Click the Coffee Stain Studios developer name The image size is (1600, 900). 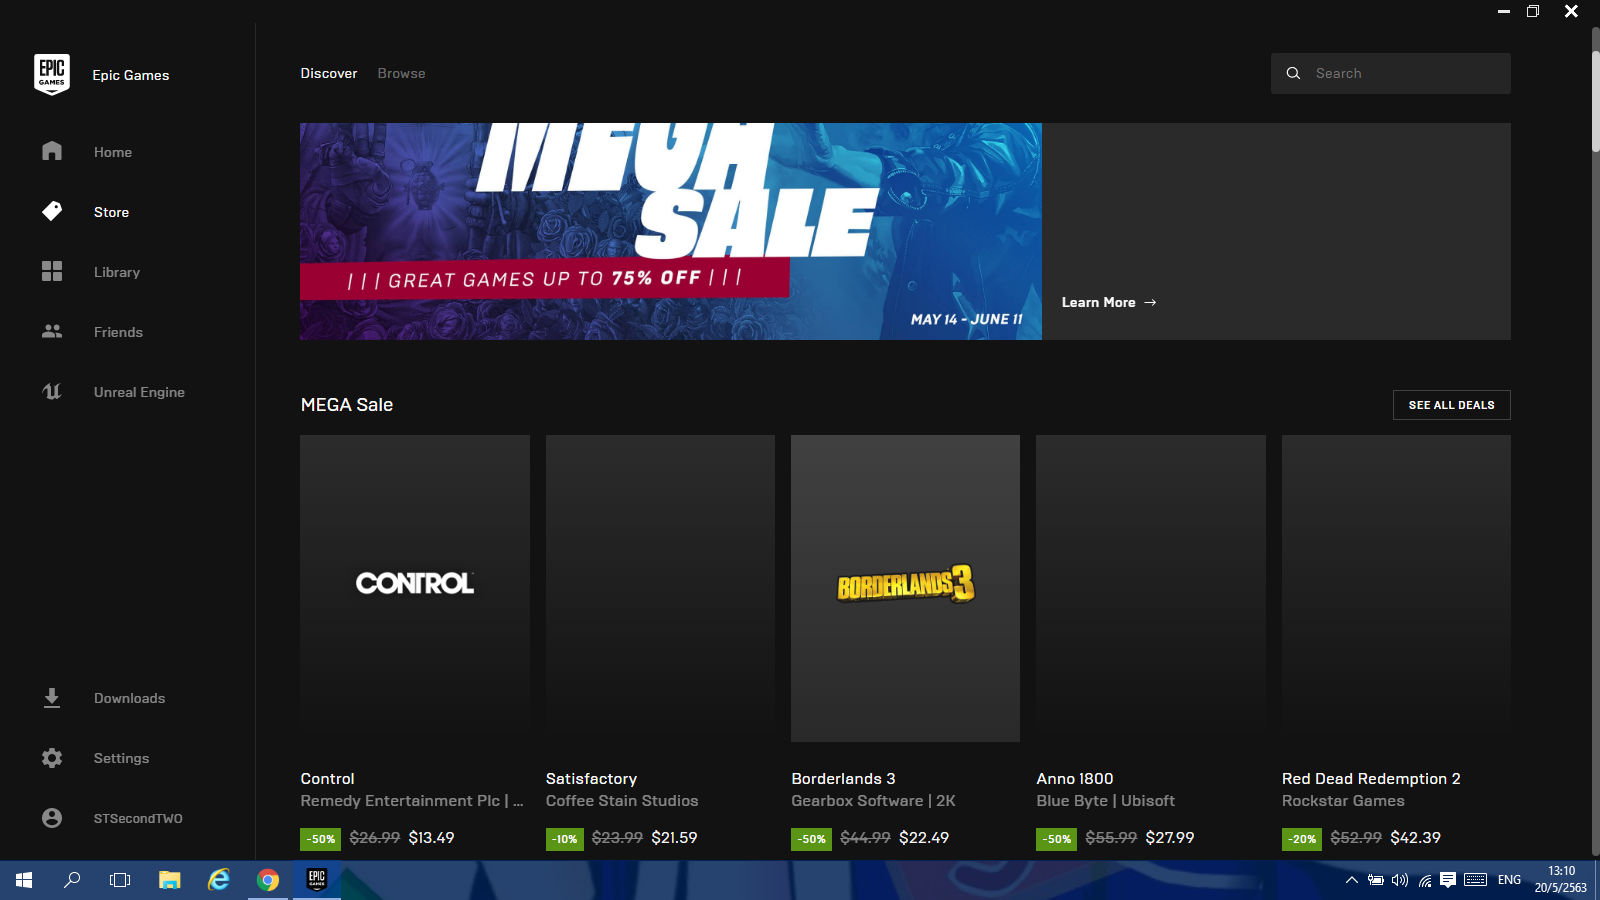point(622,800)
